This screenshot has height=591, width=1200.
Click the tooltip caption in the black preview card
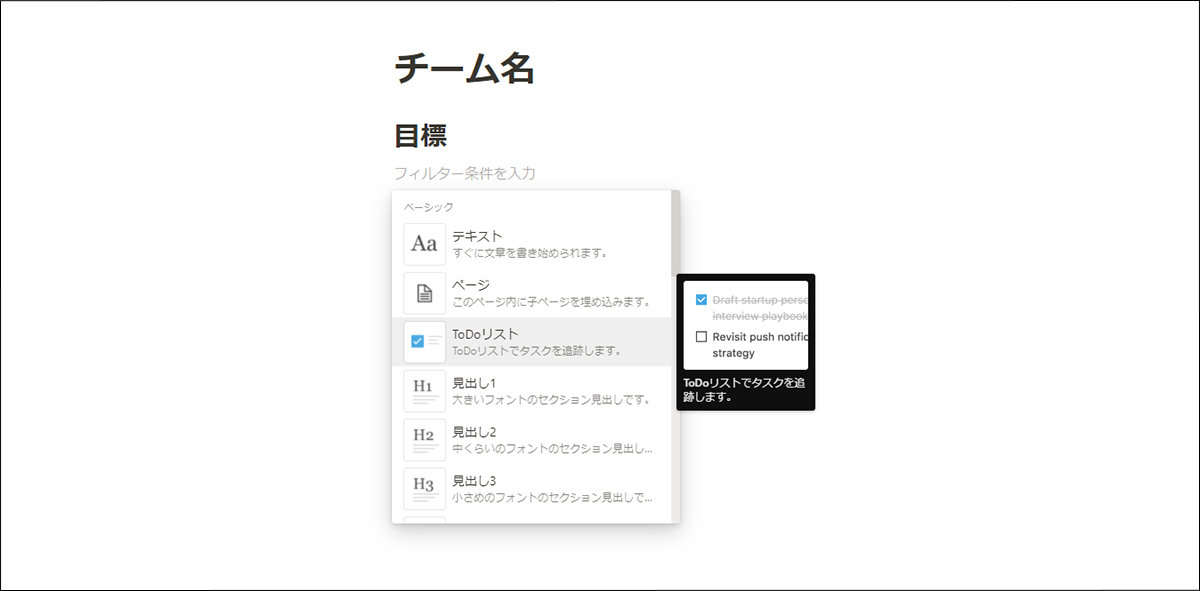(744, 389)
